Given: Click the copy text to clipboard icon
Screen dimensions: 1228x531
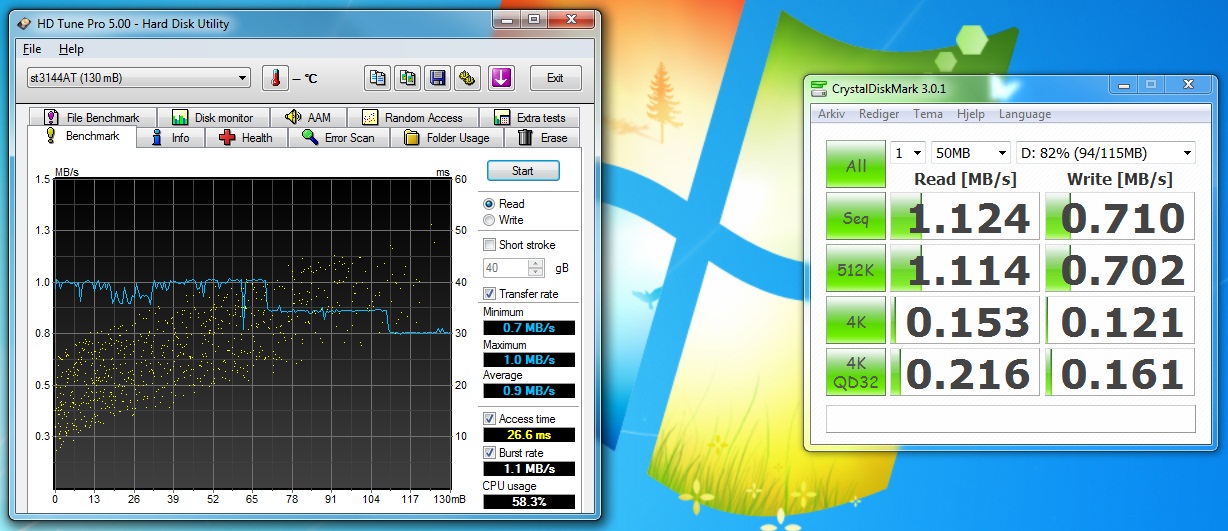Looking at the screenshot, I should [x=377, y=78].
